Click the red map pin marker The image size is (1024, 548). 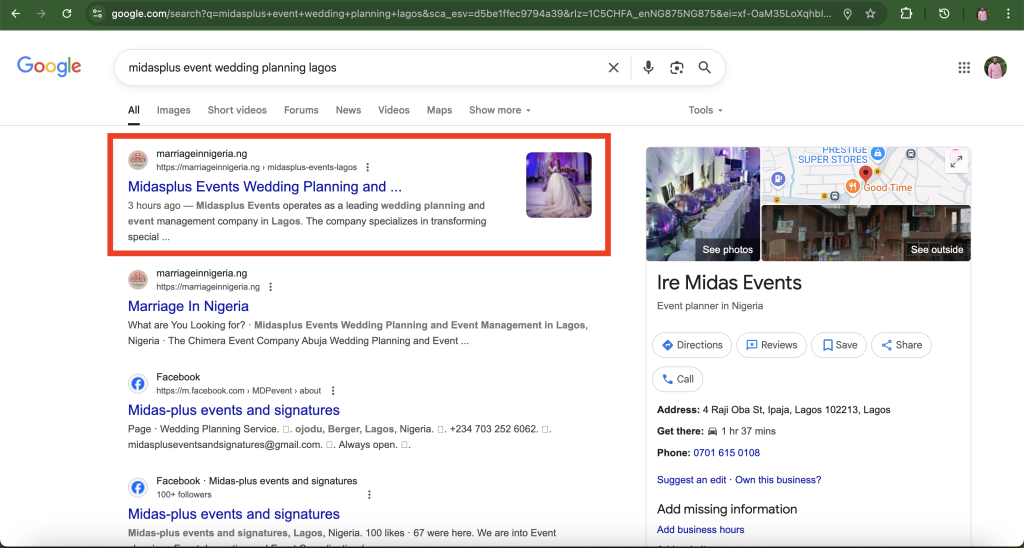click(866, 173)
